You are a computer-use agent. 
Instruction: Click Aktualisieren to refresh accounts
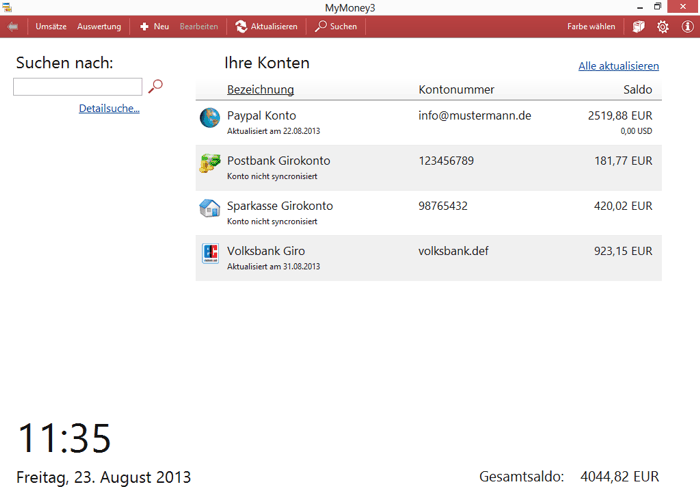[x=266, y=26]
